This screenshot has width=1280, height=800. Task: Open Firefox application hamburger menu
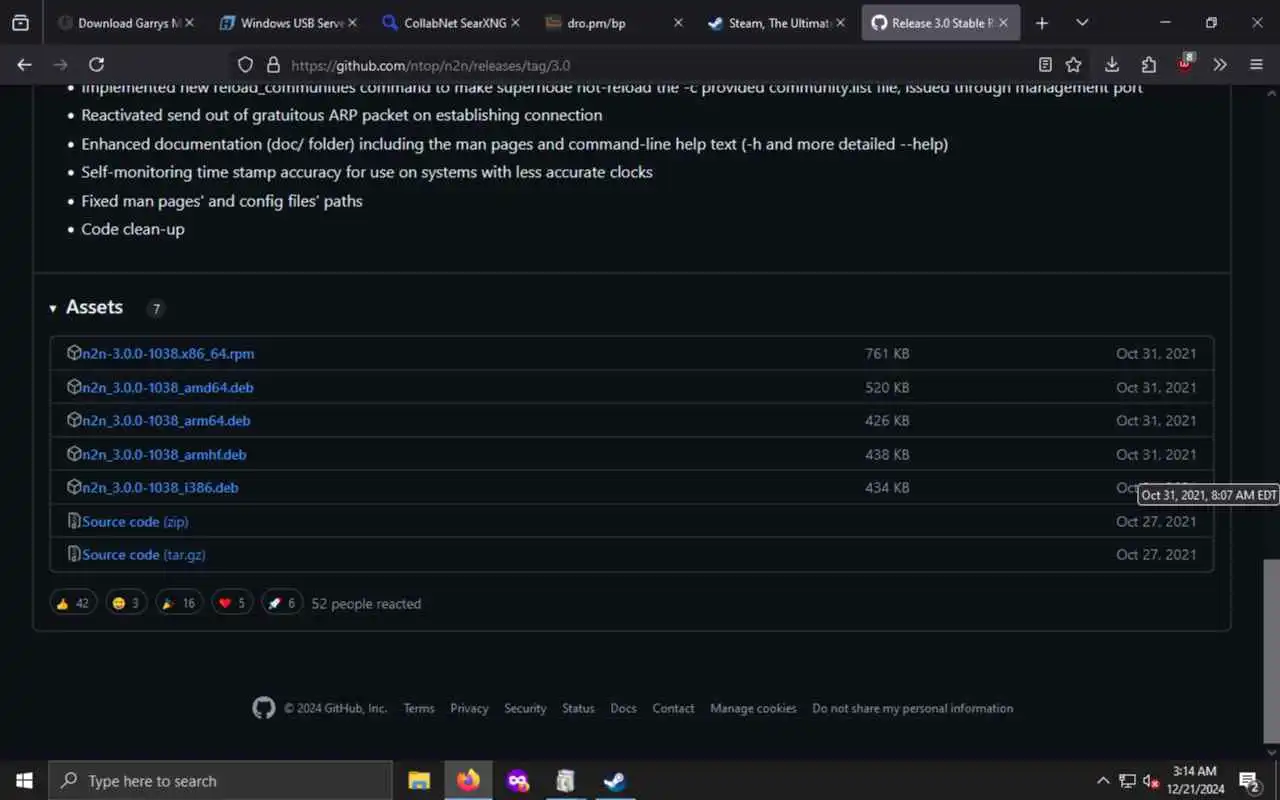(1256, 65)
